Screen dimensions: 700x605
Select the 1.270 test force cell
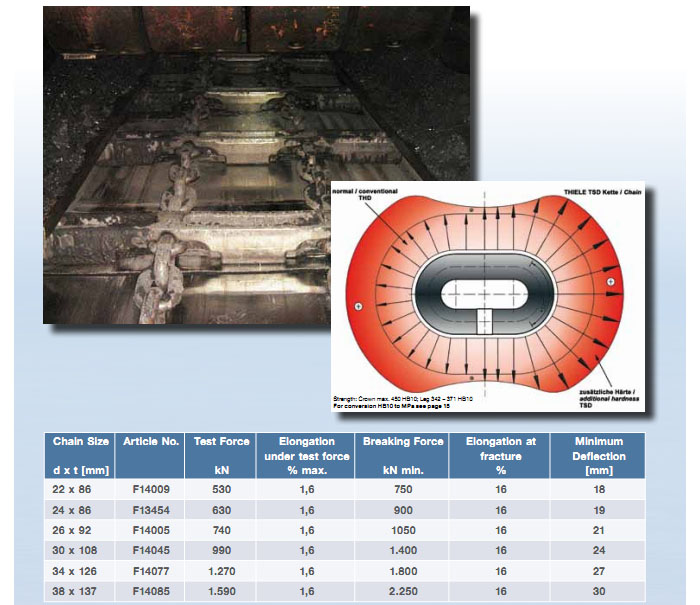coord(216,572)
